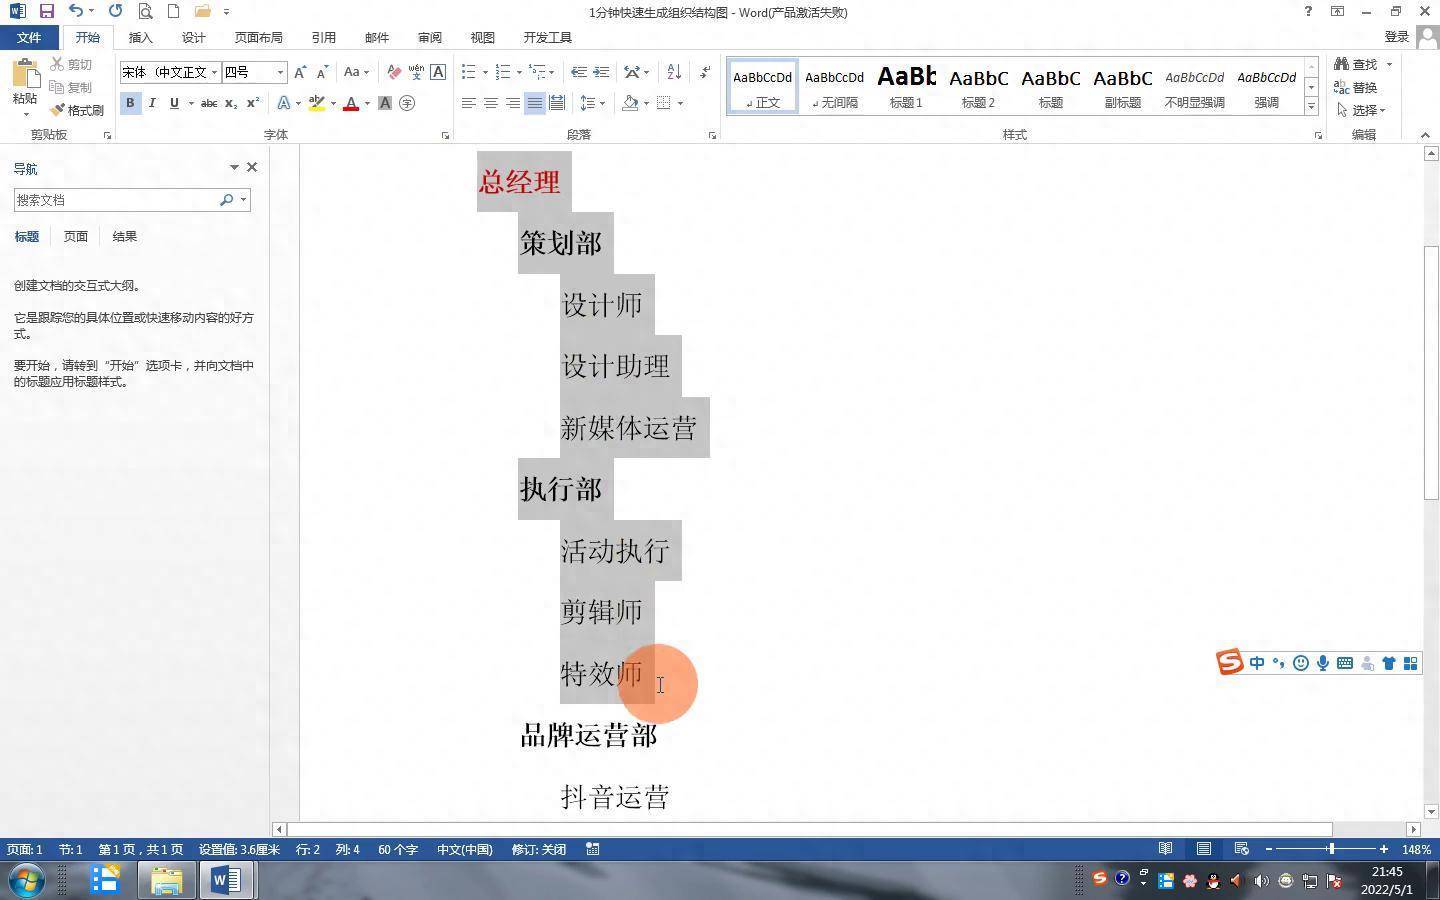
Task: Save the document from quick access toolbar
Action: point(46,12)
